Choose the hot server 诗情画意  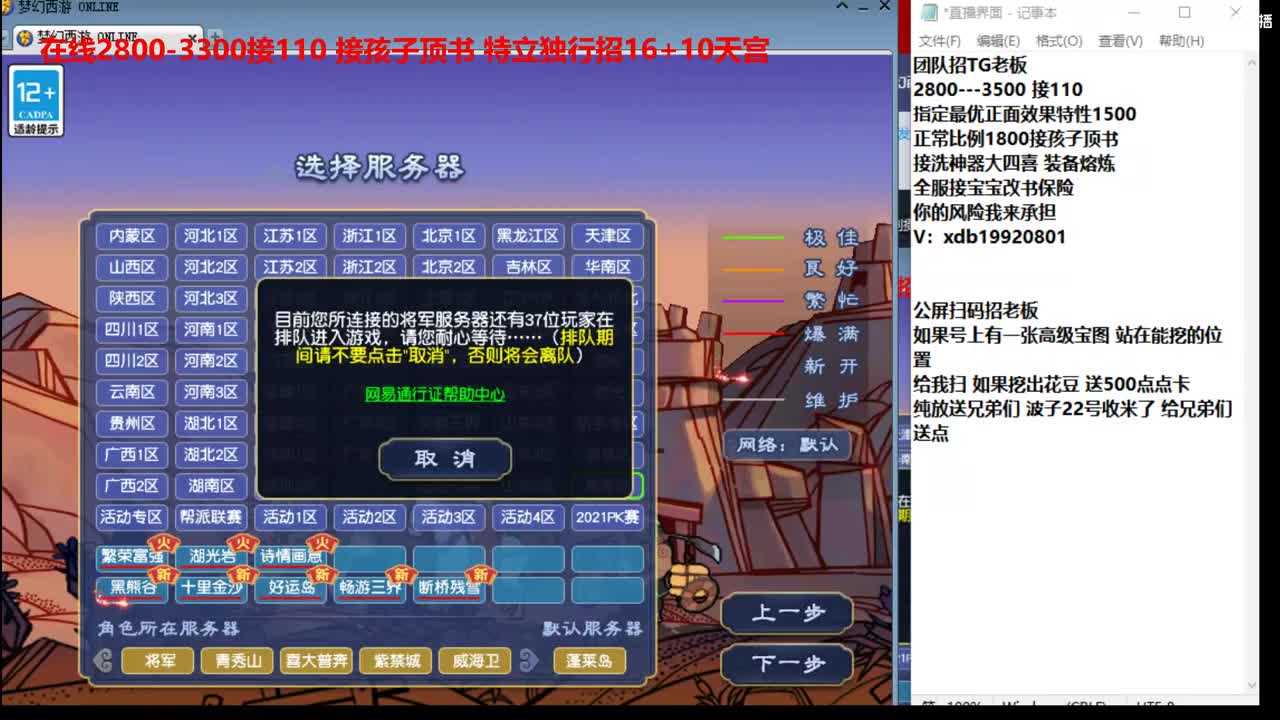click(x=290, y=557)
